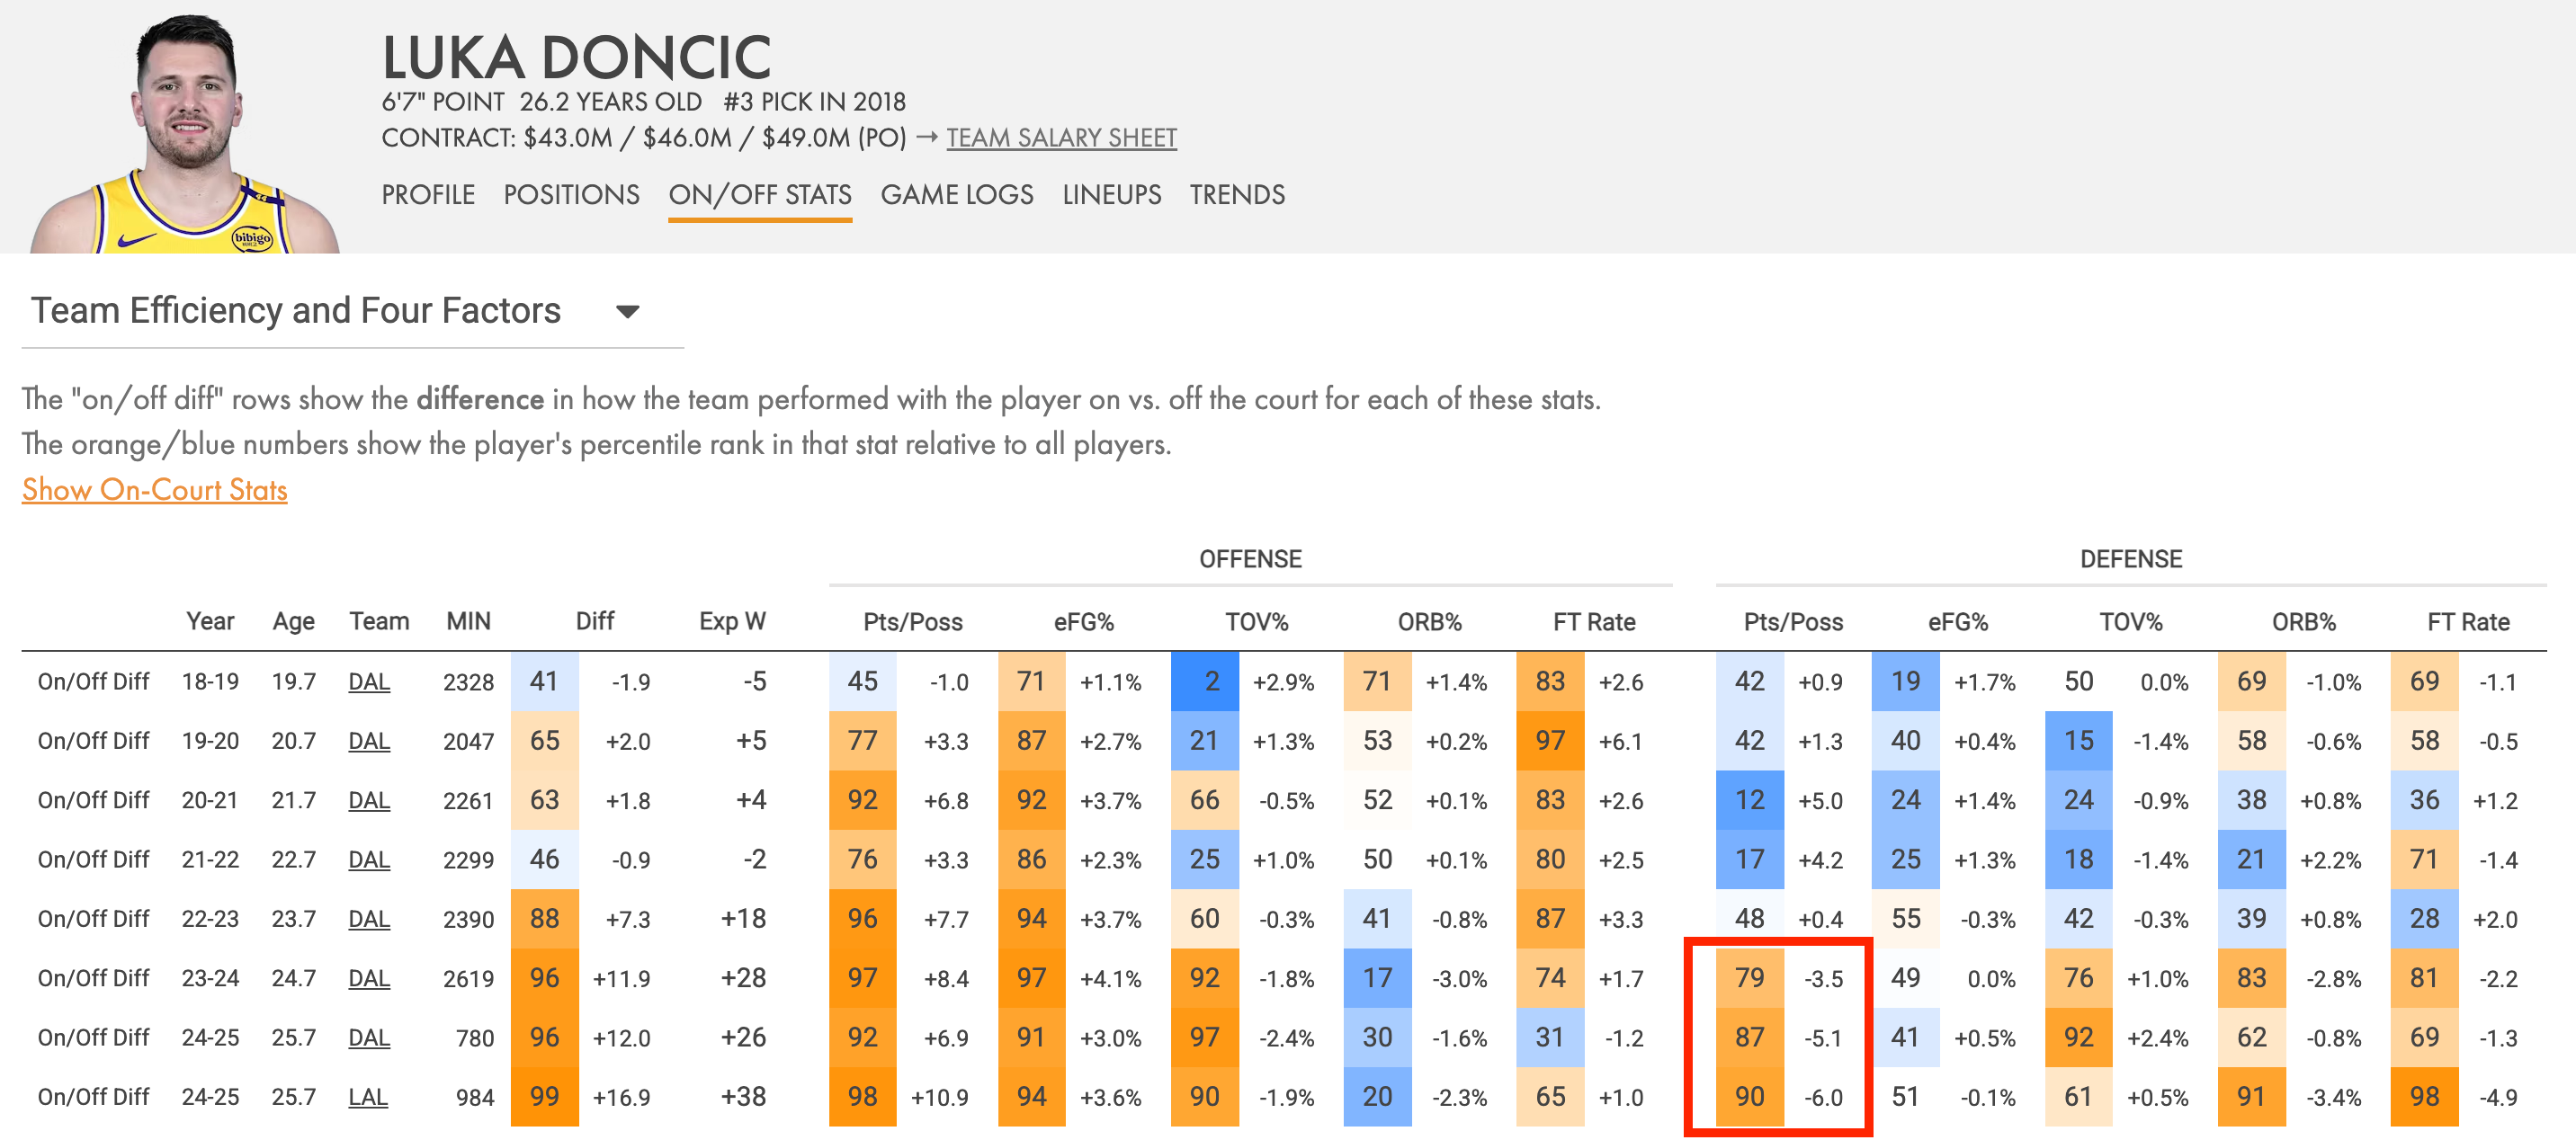
Task: Click the orange 99 Diff percentile cell
Action: (545, 1097)
